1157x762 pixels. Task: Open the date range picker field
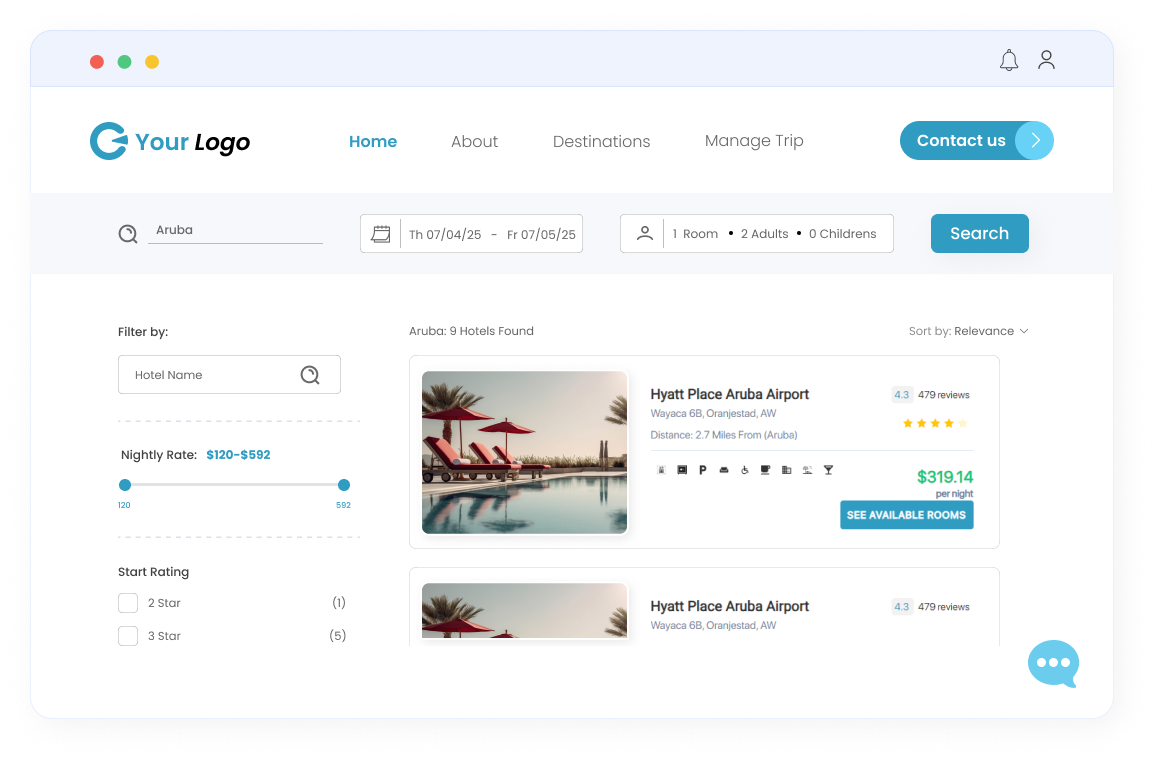click(x=490, y=234)
